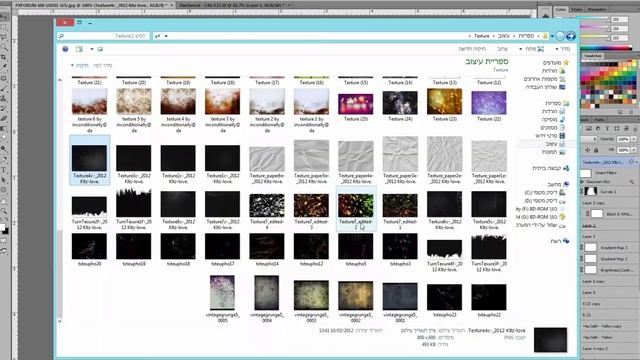This screenshot has height=360, width=640.
Task: Toggle mask link on Gradient Map 2
Action: pos(582,258)
